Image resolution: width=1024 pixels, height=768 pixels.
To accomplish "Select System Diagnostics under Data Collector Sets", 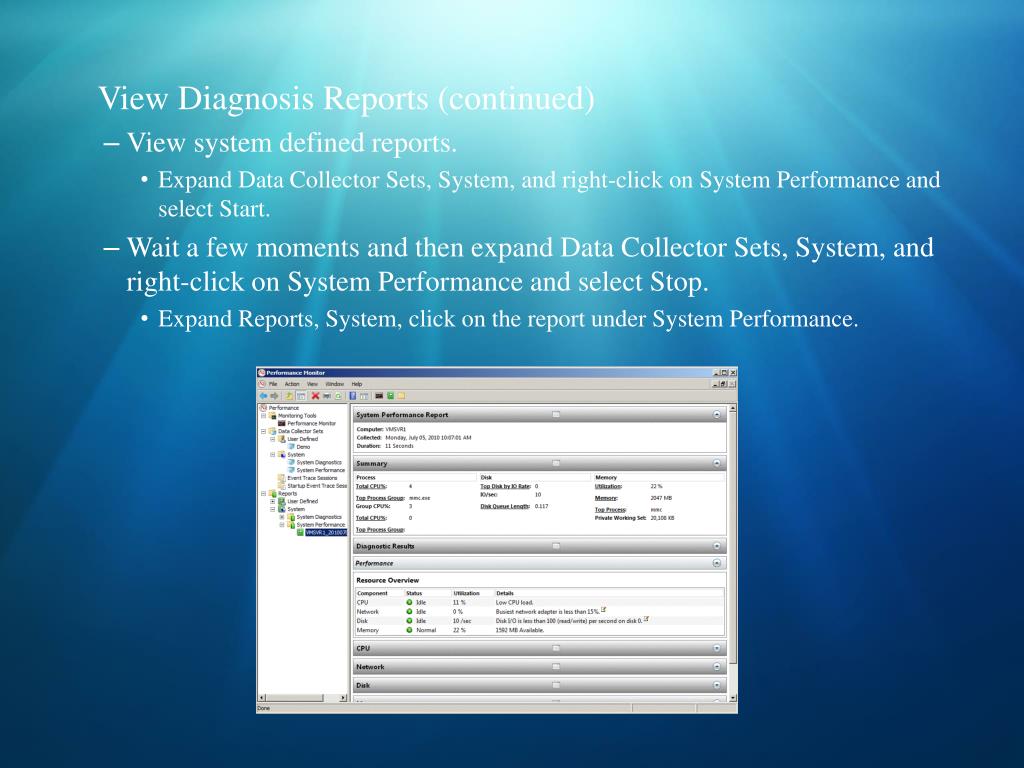I will tap(319, 462).
